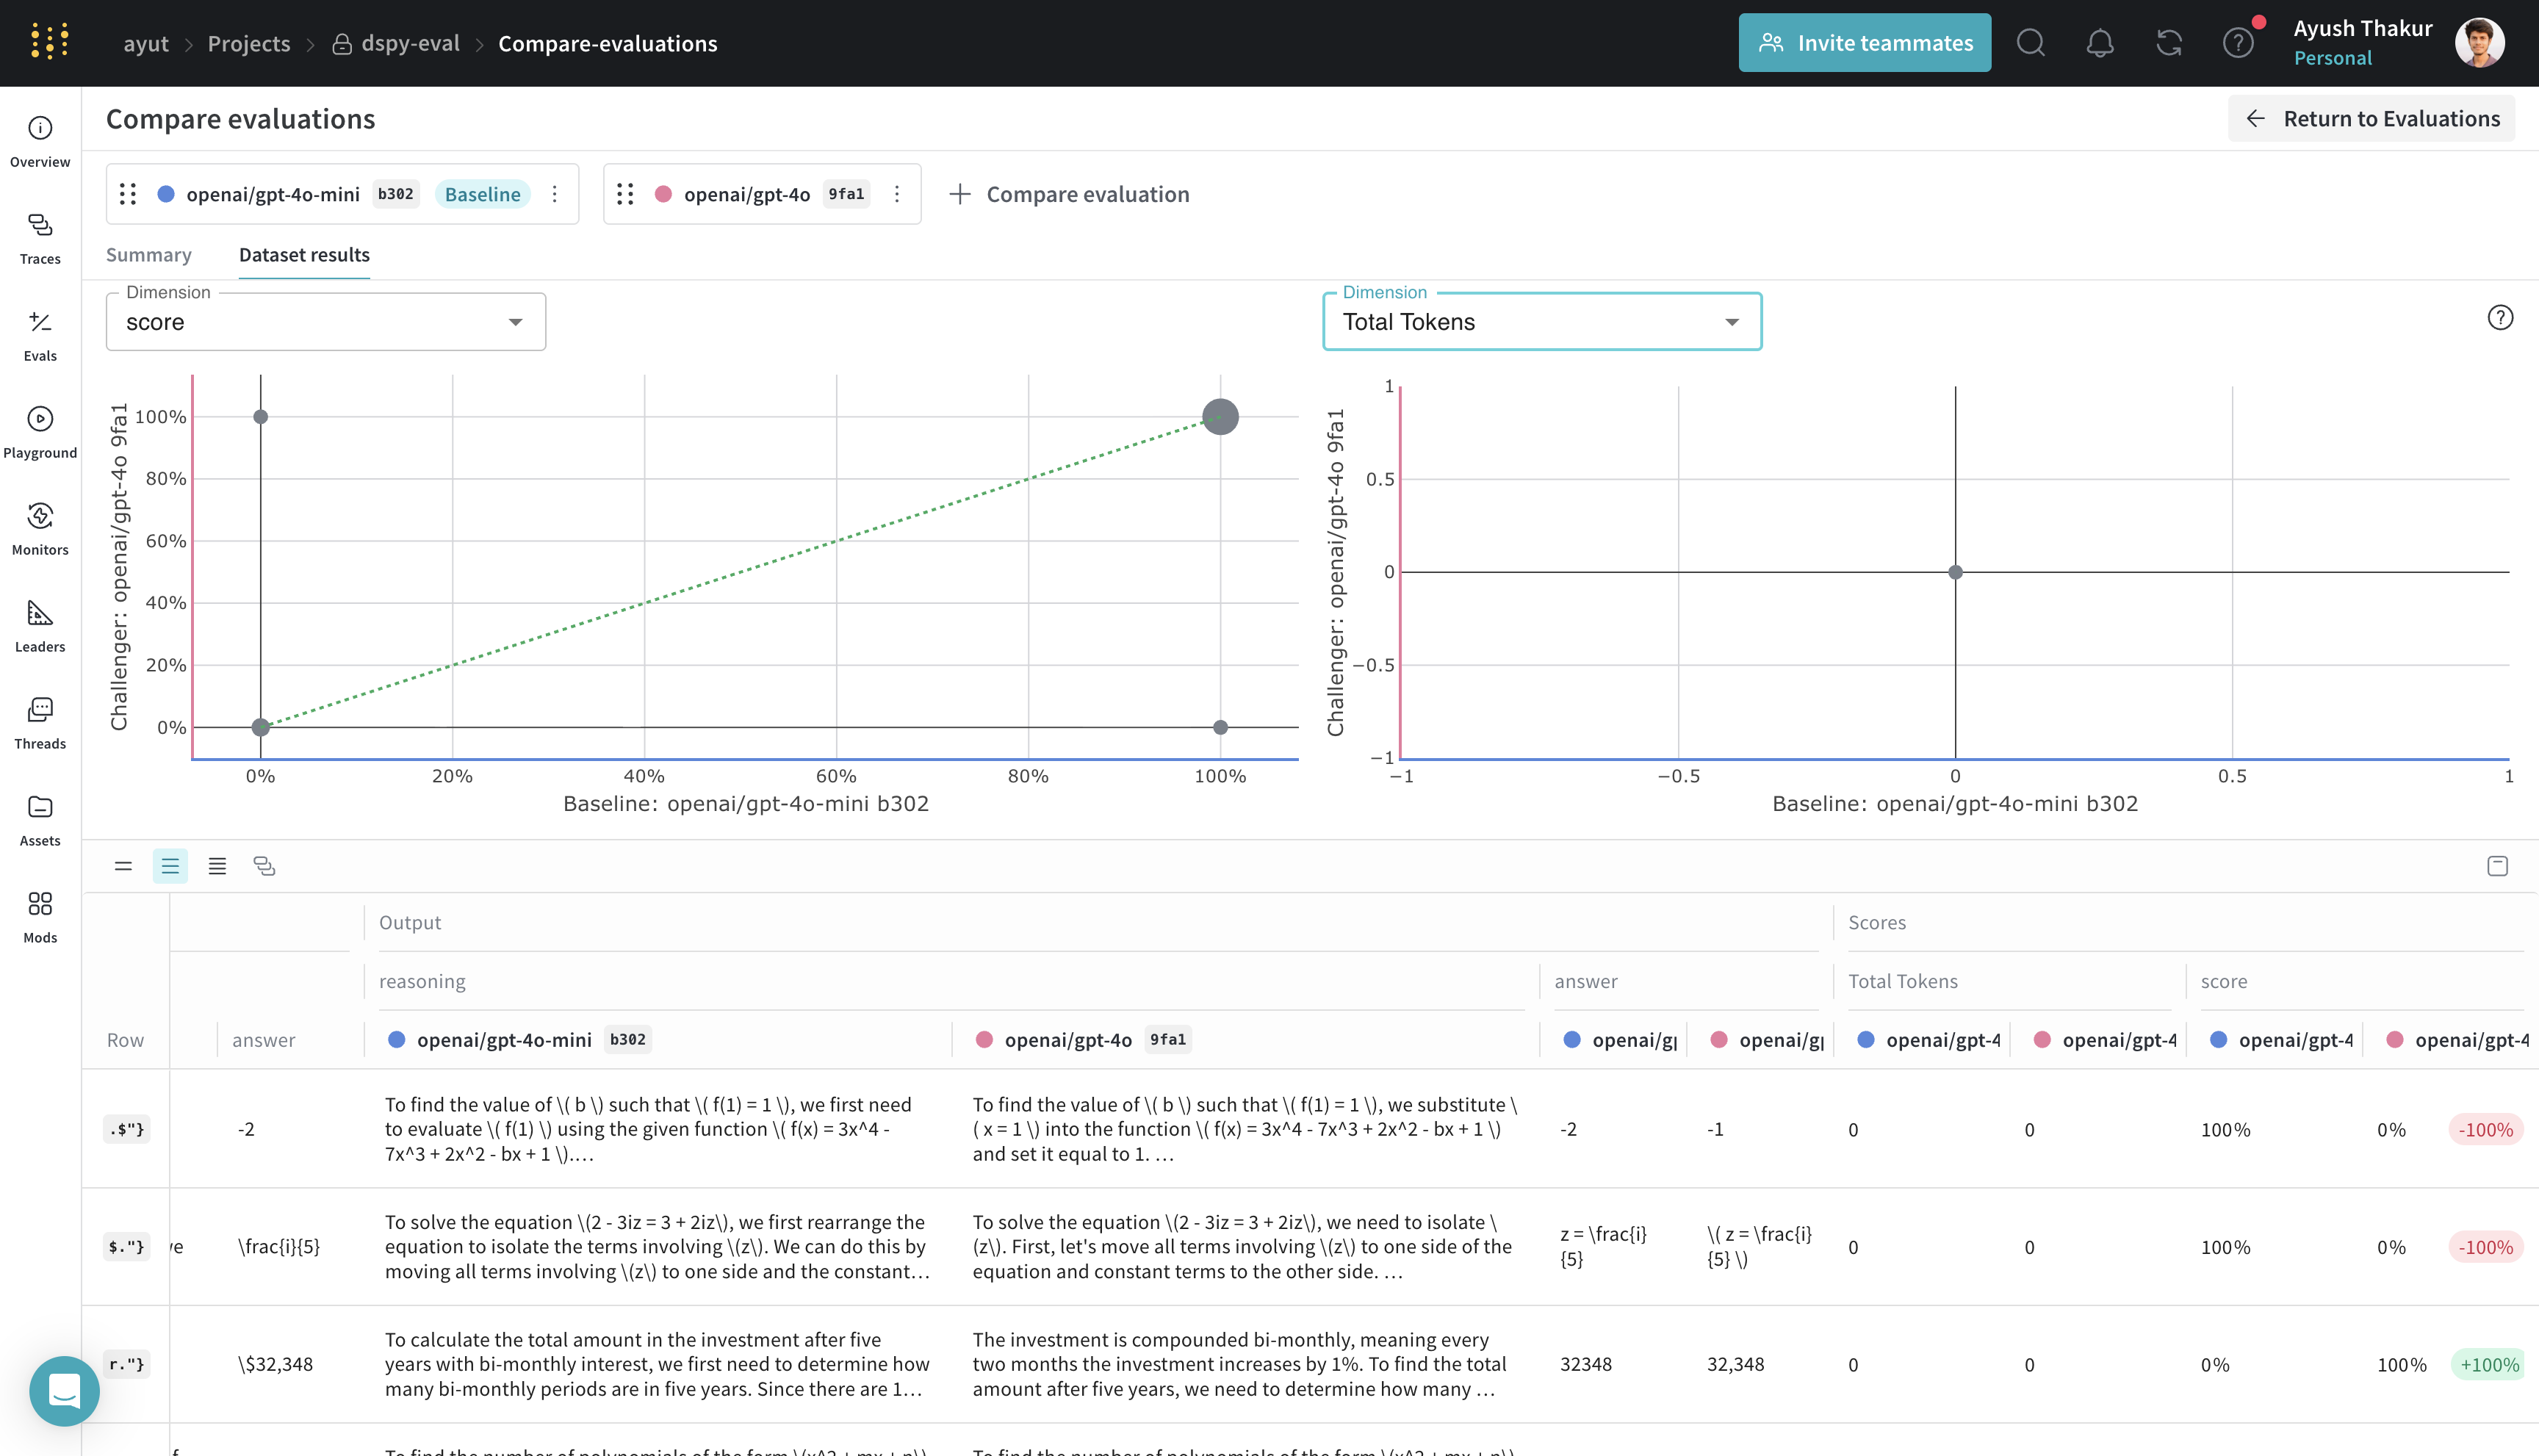2539x1456 pixels.
Task: Click the Compare-evaluations breadcrumb
Action: click(x=608, y=43)
